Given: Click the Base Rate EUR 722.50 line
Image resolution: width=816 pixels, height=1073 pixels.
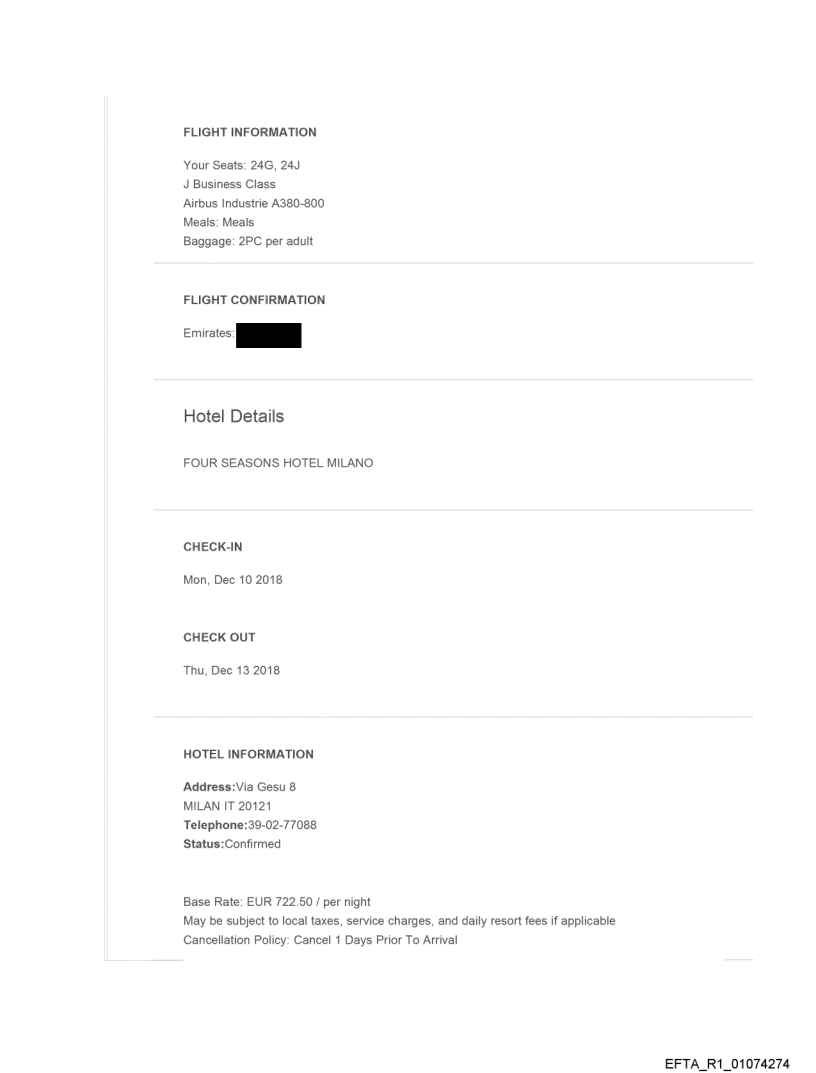Looking at the screenshot, I should (x=276, y=902).
